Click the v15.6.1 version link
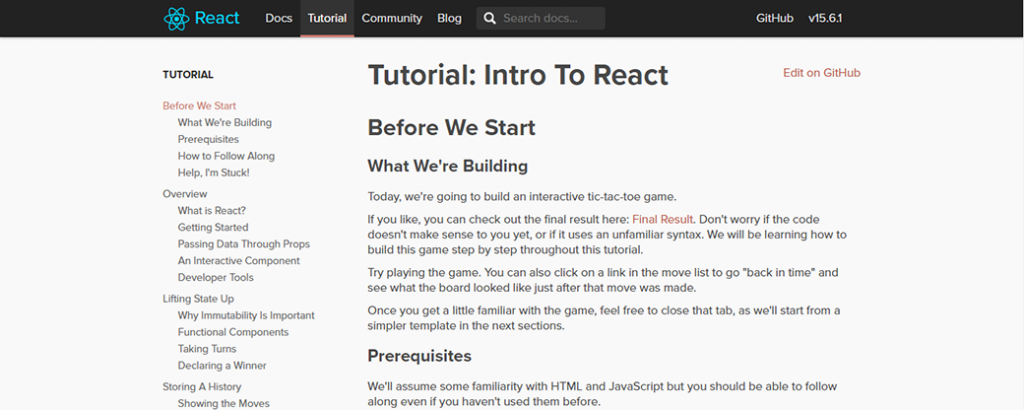This screenshot has width=1024, height=410. 825,18
